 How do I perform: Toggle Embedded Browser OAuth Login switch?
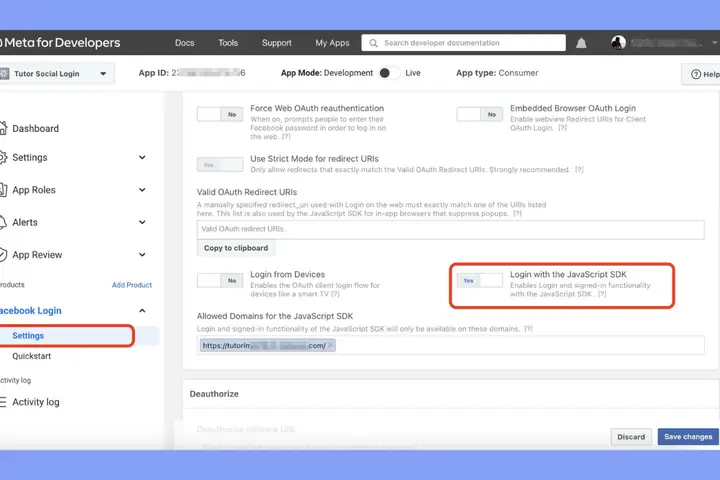pyautogui.click(x=480, y=114)
